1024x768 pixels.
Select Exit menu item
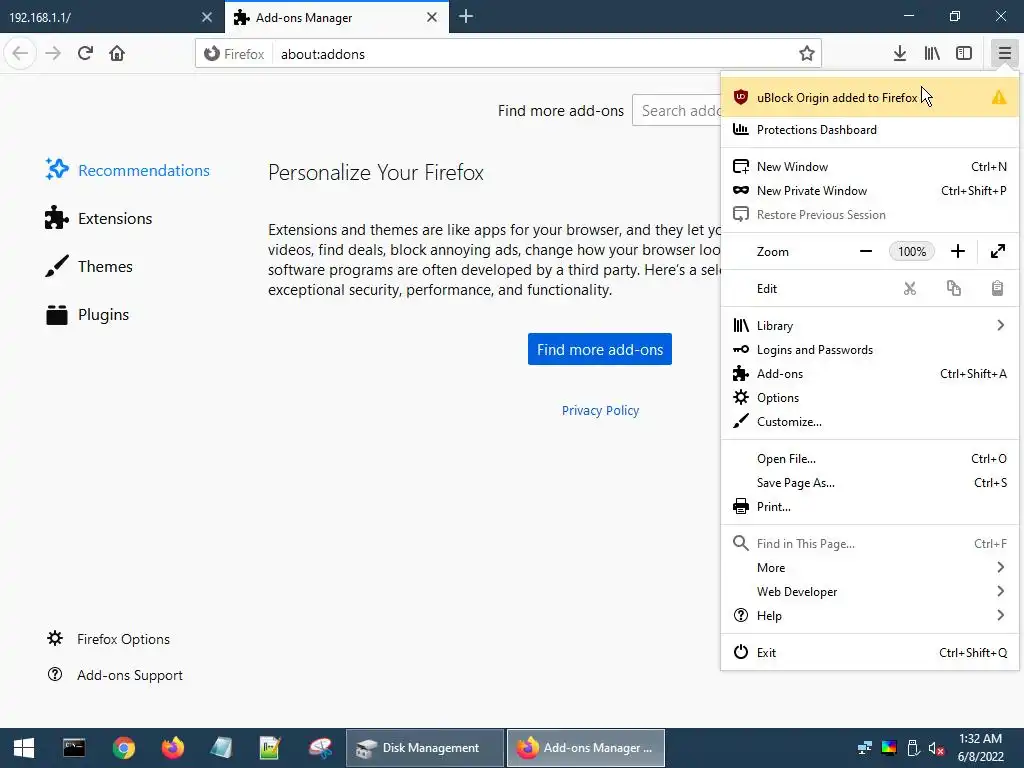tap(870, 652)
